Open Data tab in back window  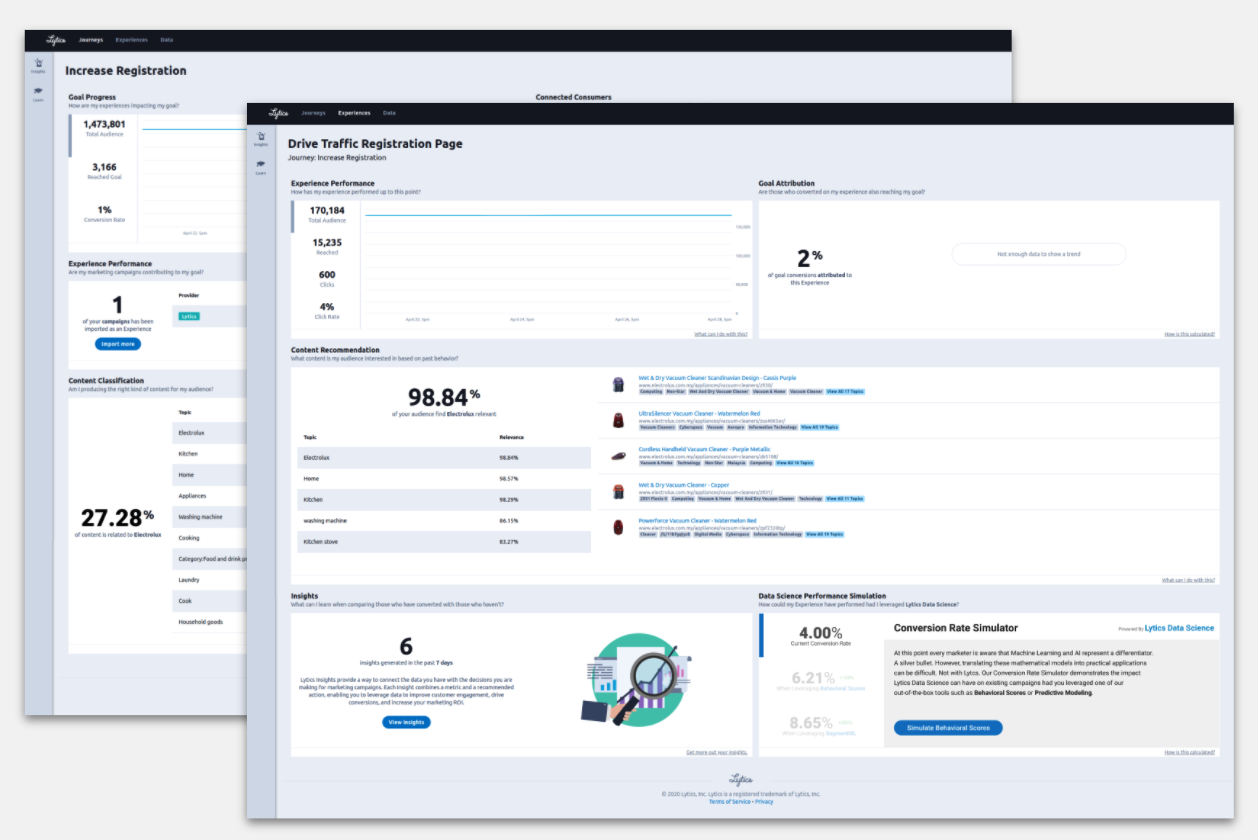point(166,40)
